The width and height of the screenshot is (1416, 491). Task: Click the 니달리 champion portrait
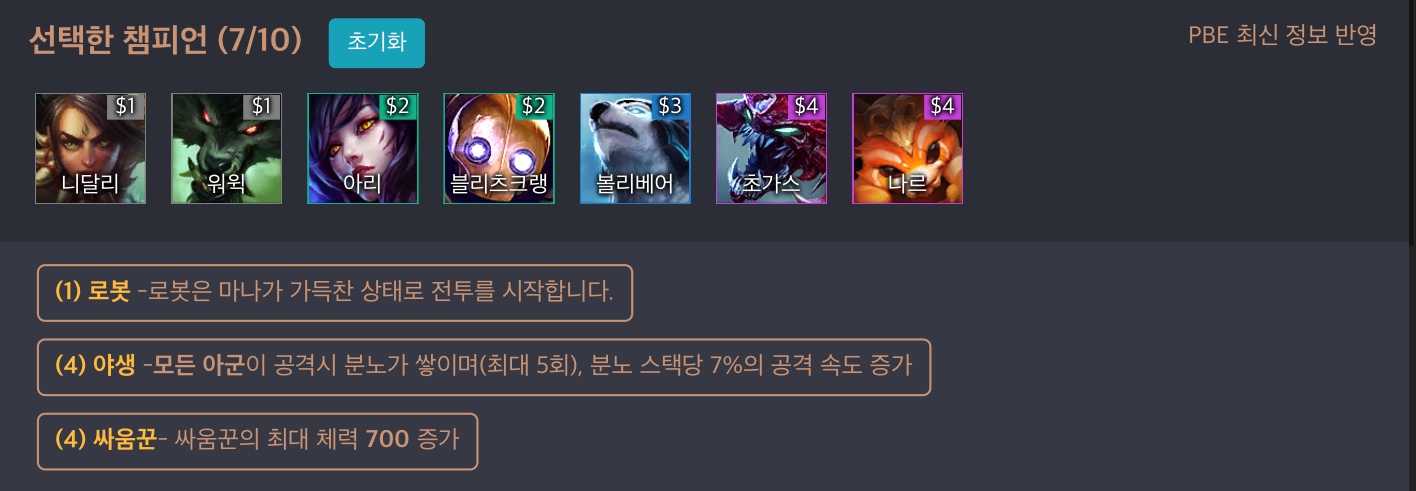pos(90,148)
